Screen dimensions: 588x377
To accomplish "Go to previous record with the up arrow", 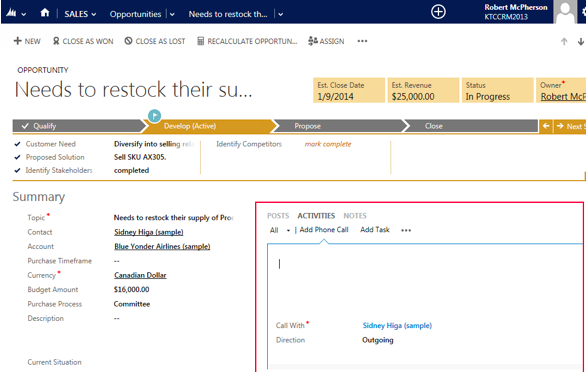I will tap(564, 42).
